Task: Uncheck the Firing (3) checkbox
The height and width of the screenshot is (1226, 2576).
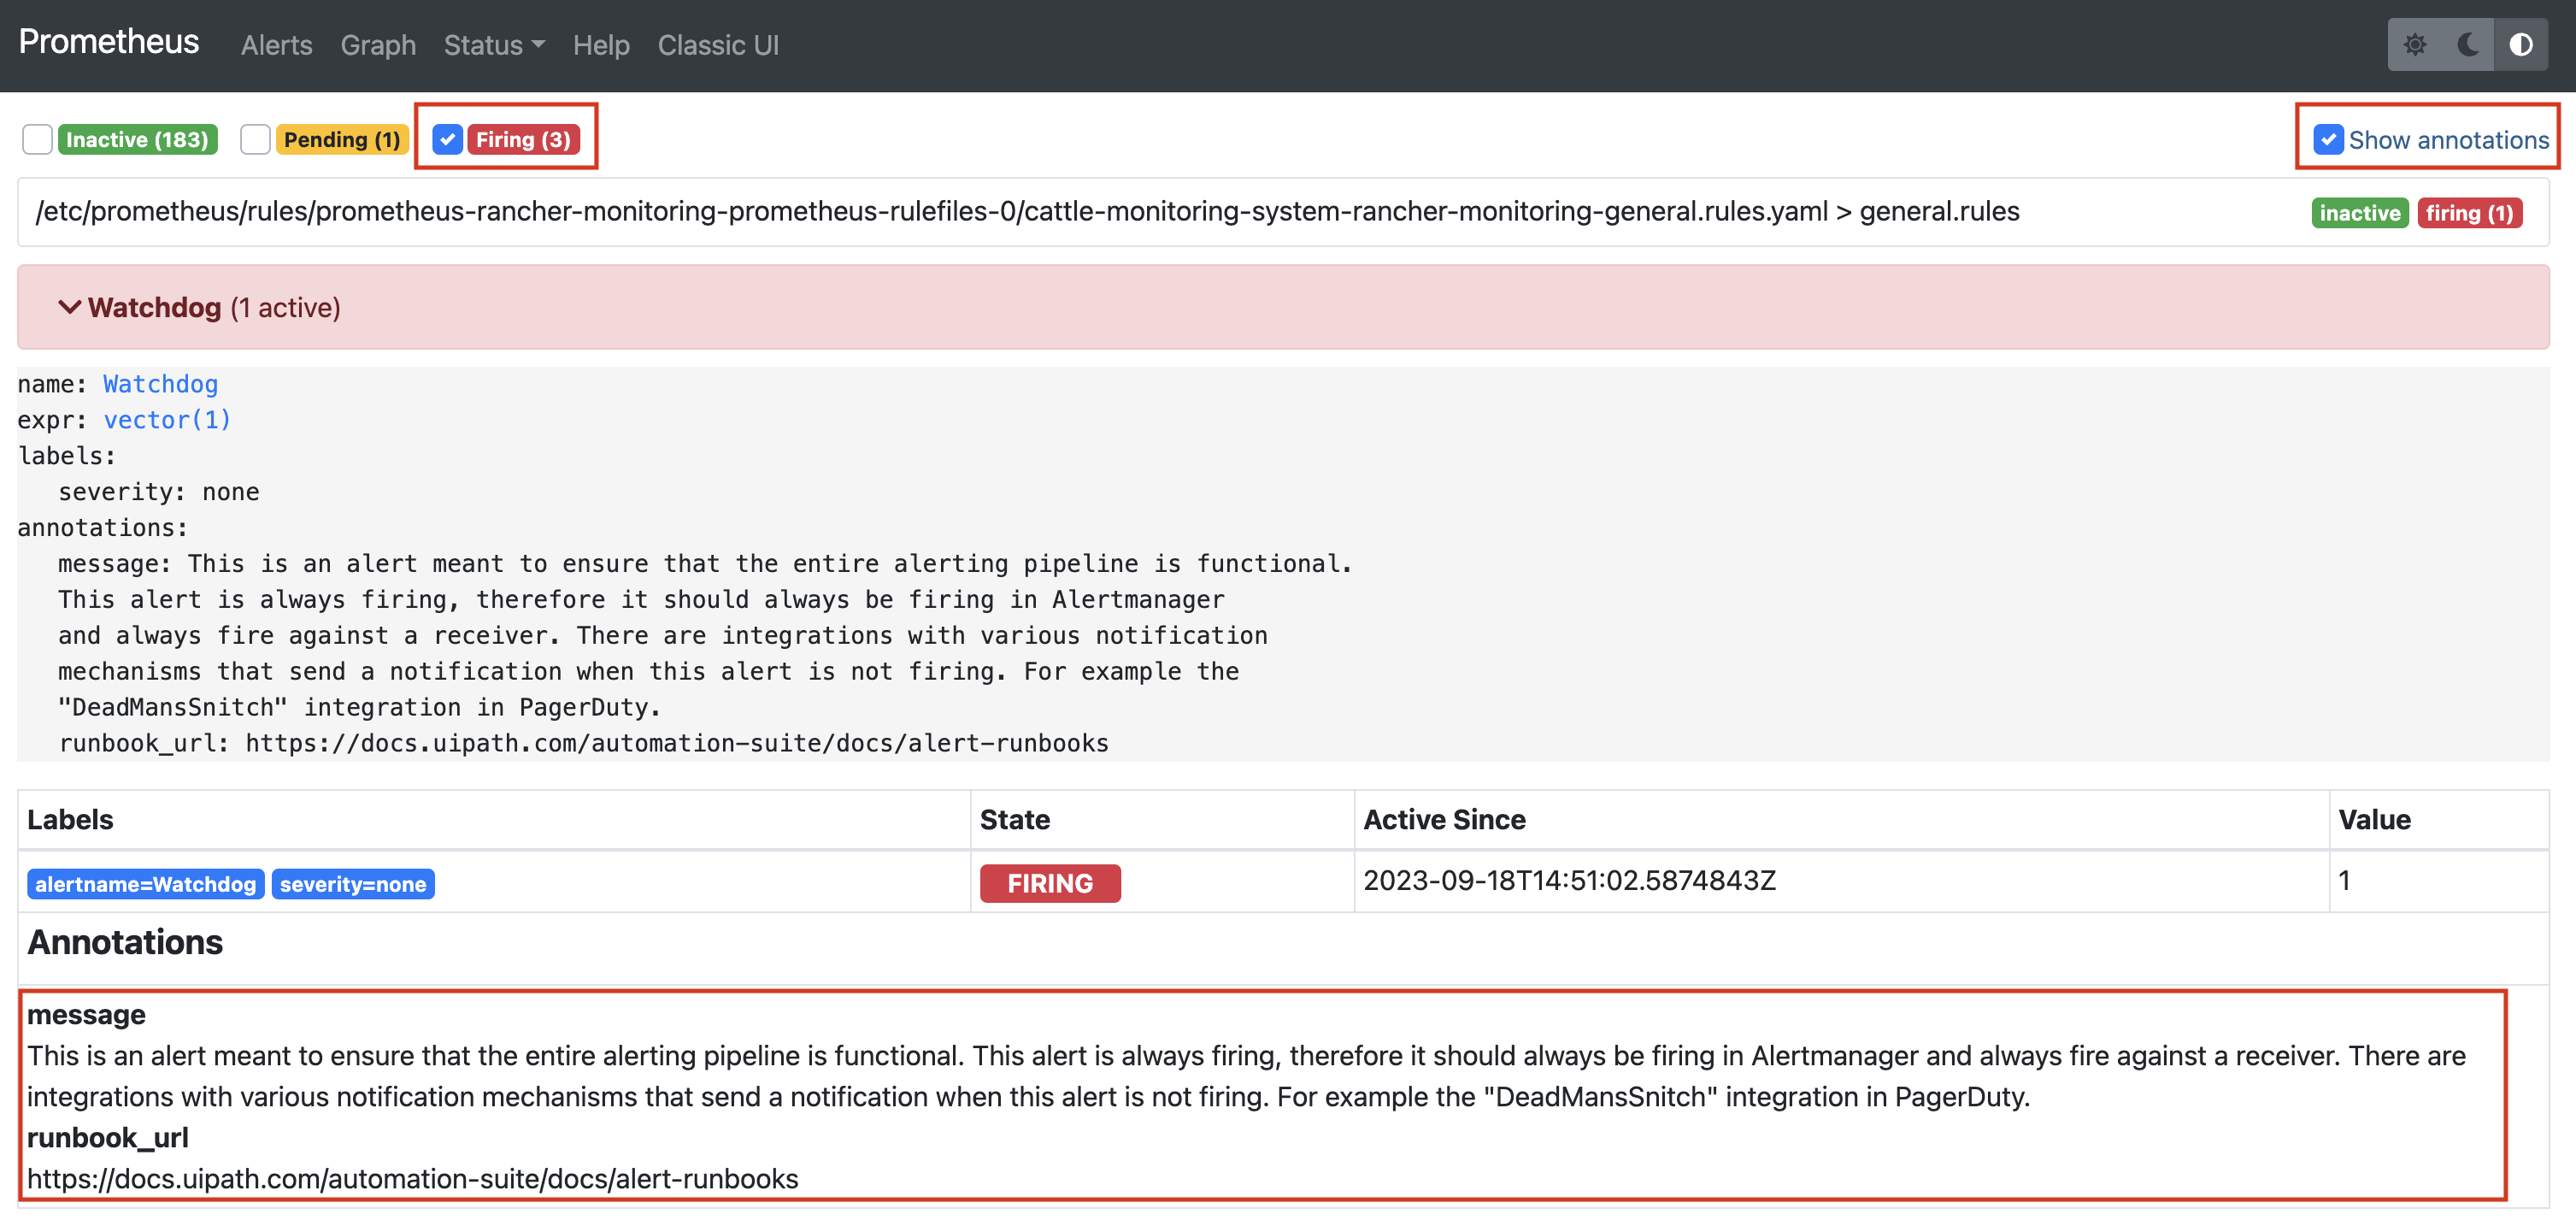Action: click(x=447, y=139)
